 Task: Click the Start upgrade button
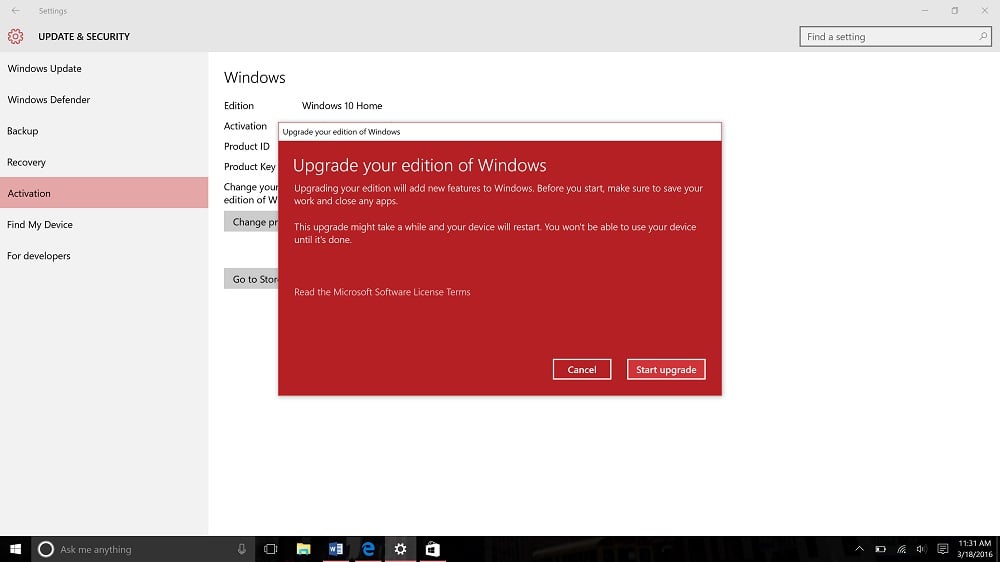click(666, 369)
